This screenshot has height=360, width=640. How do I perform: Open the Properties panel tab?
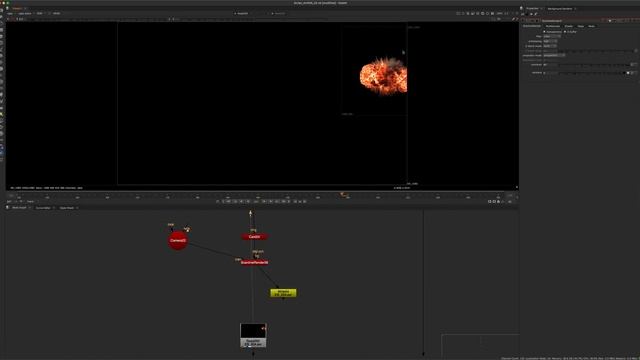click(x=532, y=9)
